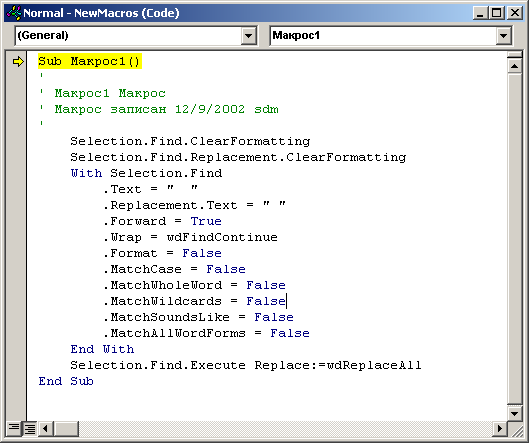Open the (General) object dropdown arrow
529x443 pixels.
pos(249,35)
